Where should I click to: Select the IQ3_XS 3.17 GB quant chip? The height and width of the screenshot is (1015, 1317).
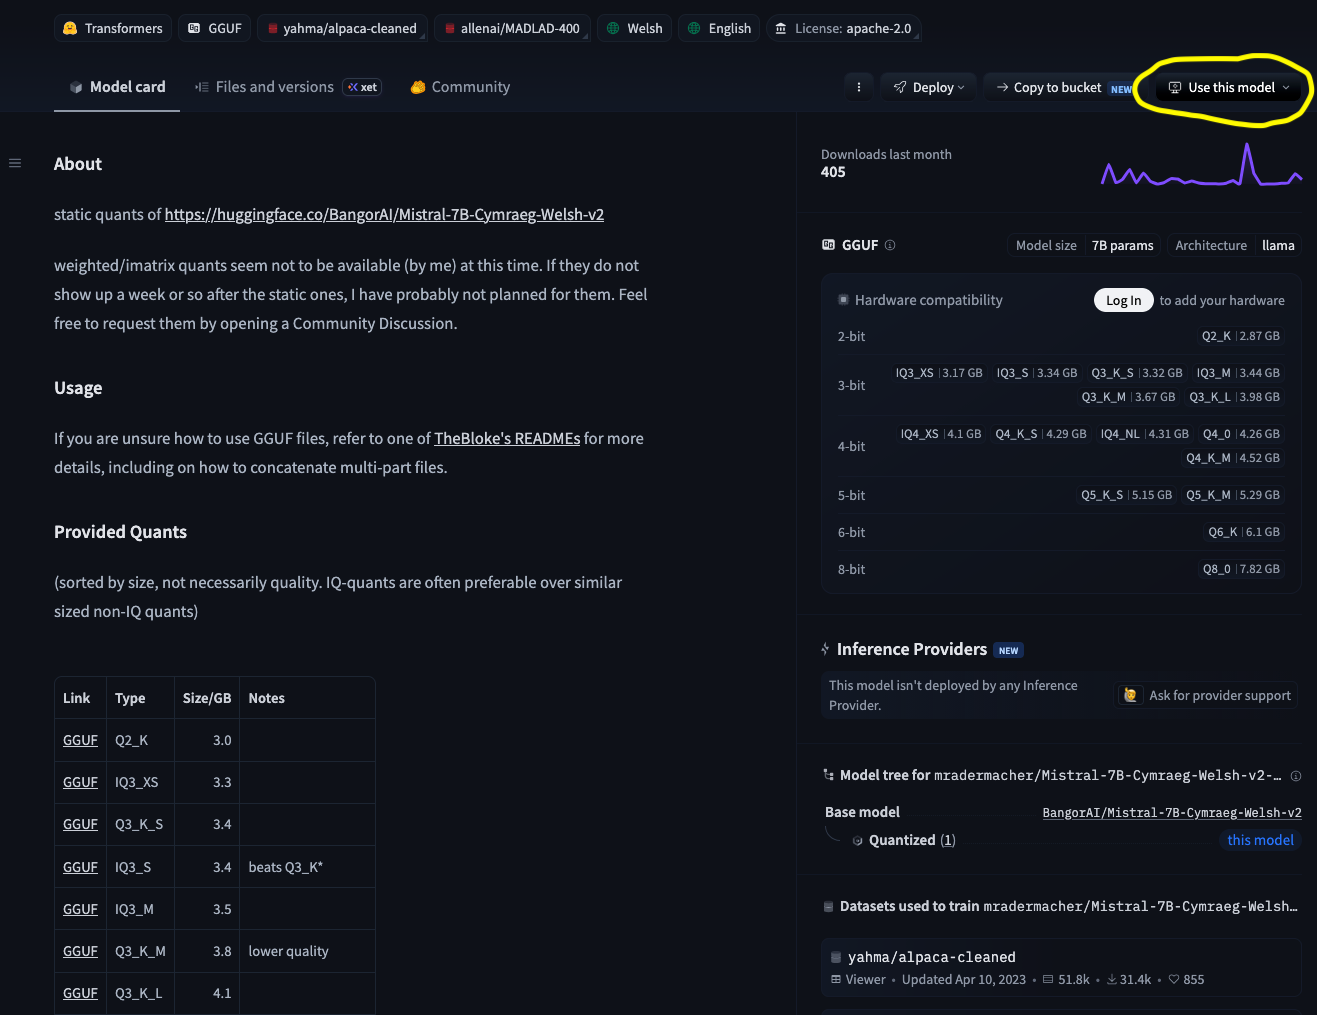click(939, 373)
